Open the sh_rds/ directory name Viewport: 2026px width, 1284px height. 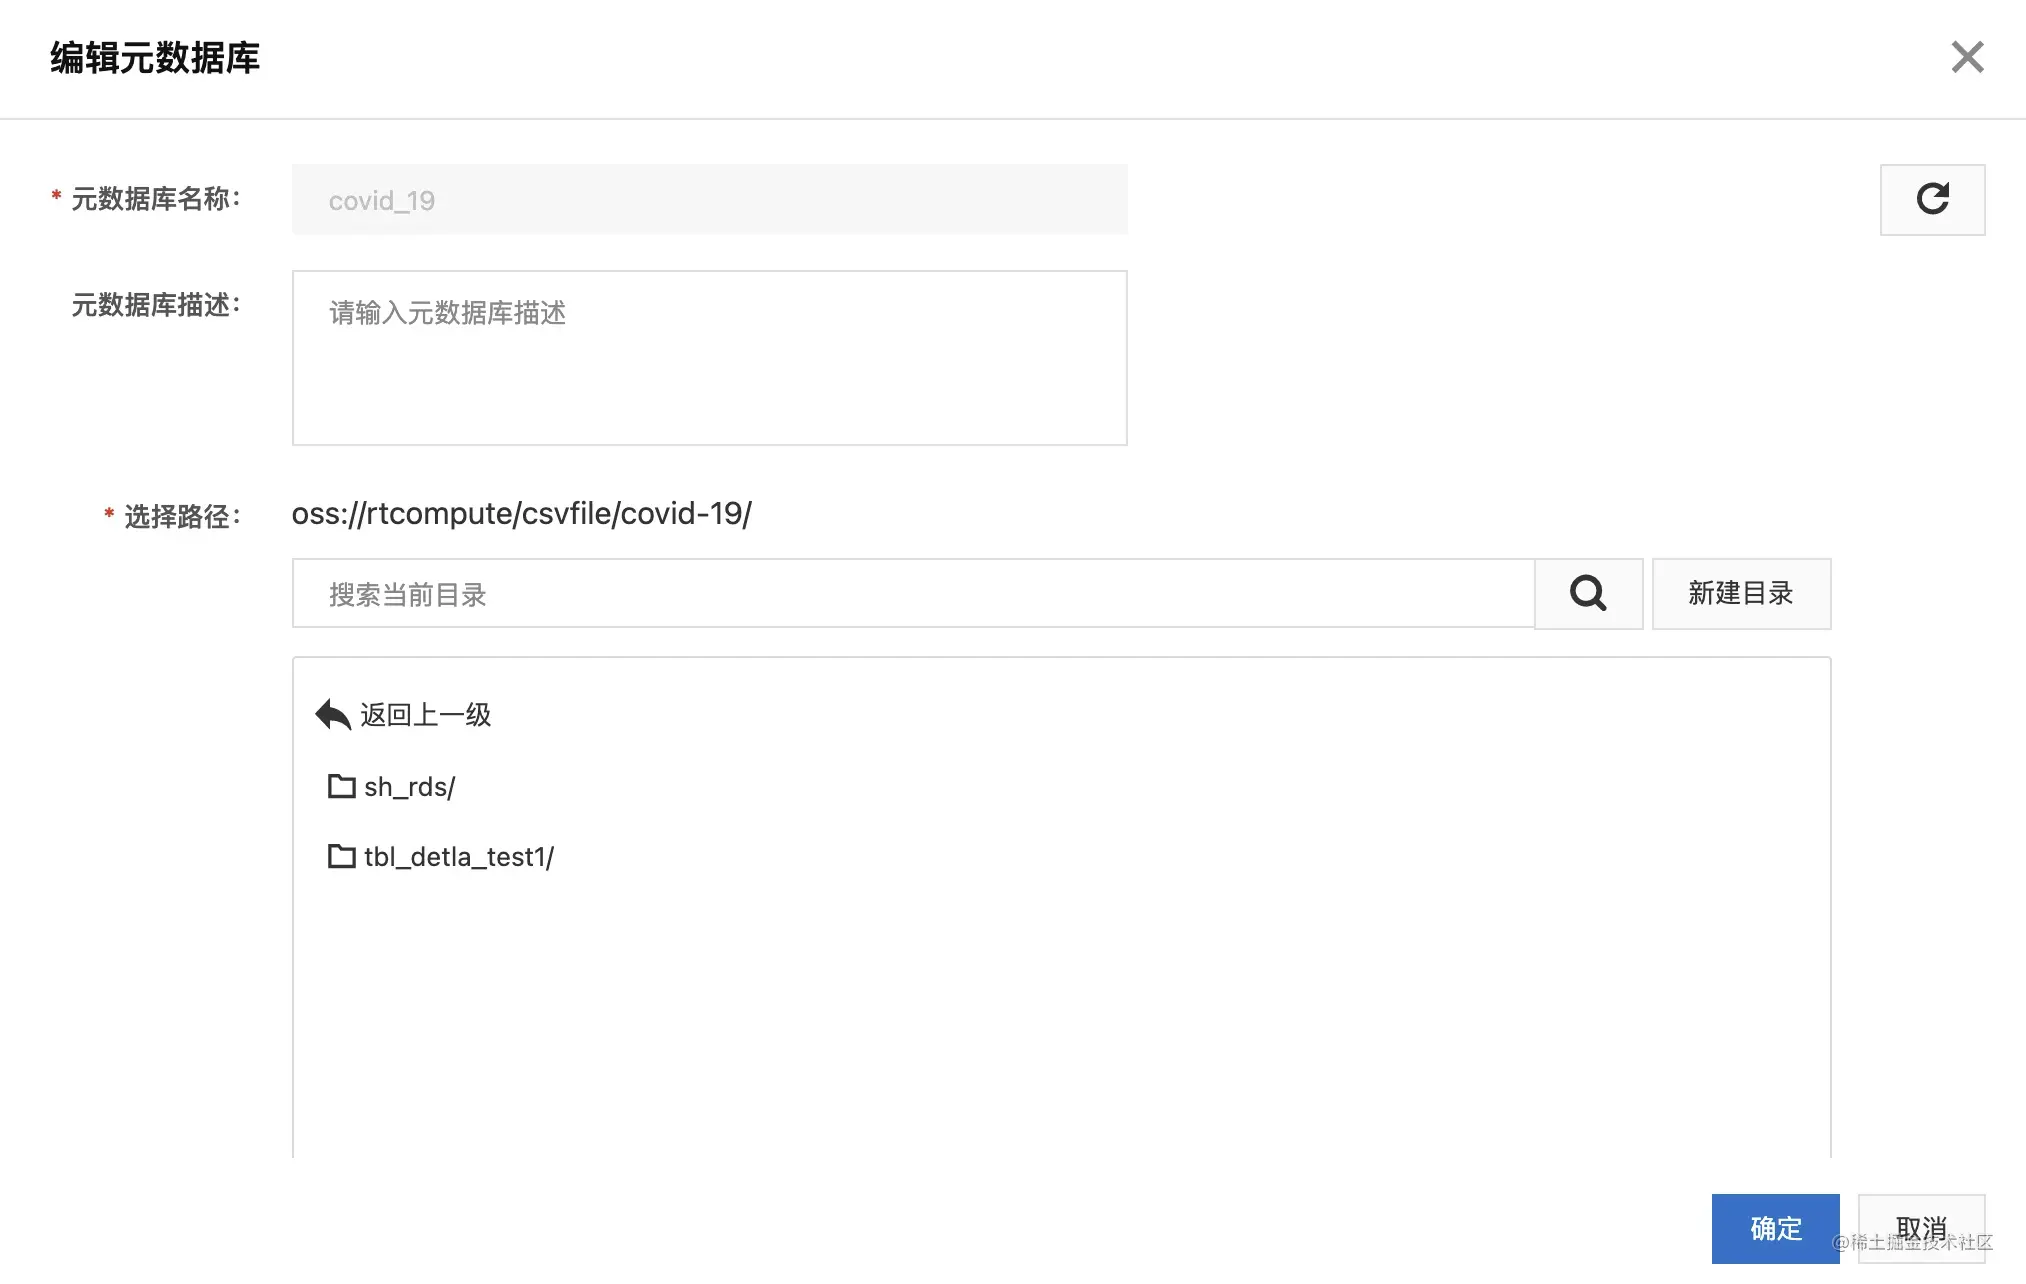point(409,787)
